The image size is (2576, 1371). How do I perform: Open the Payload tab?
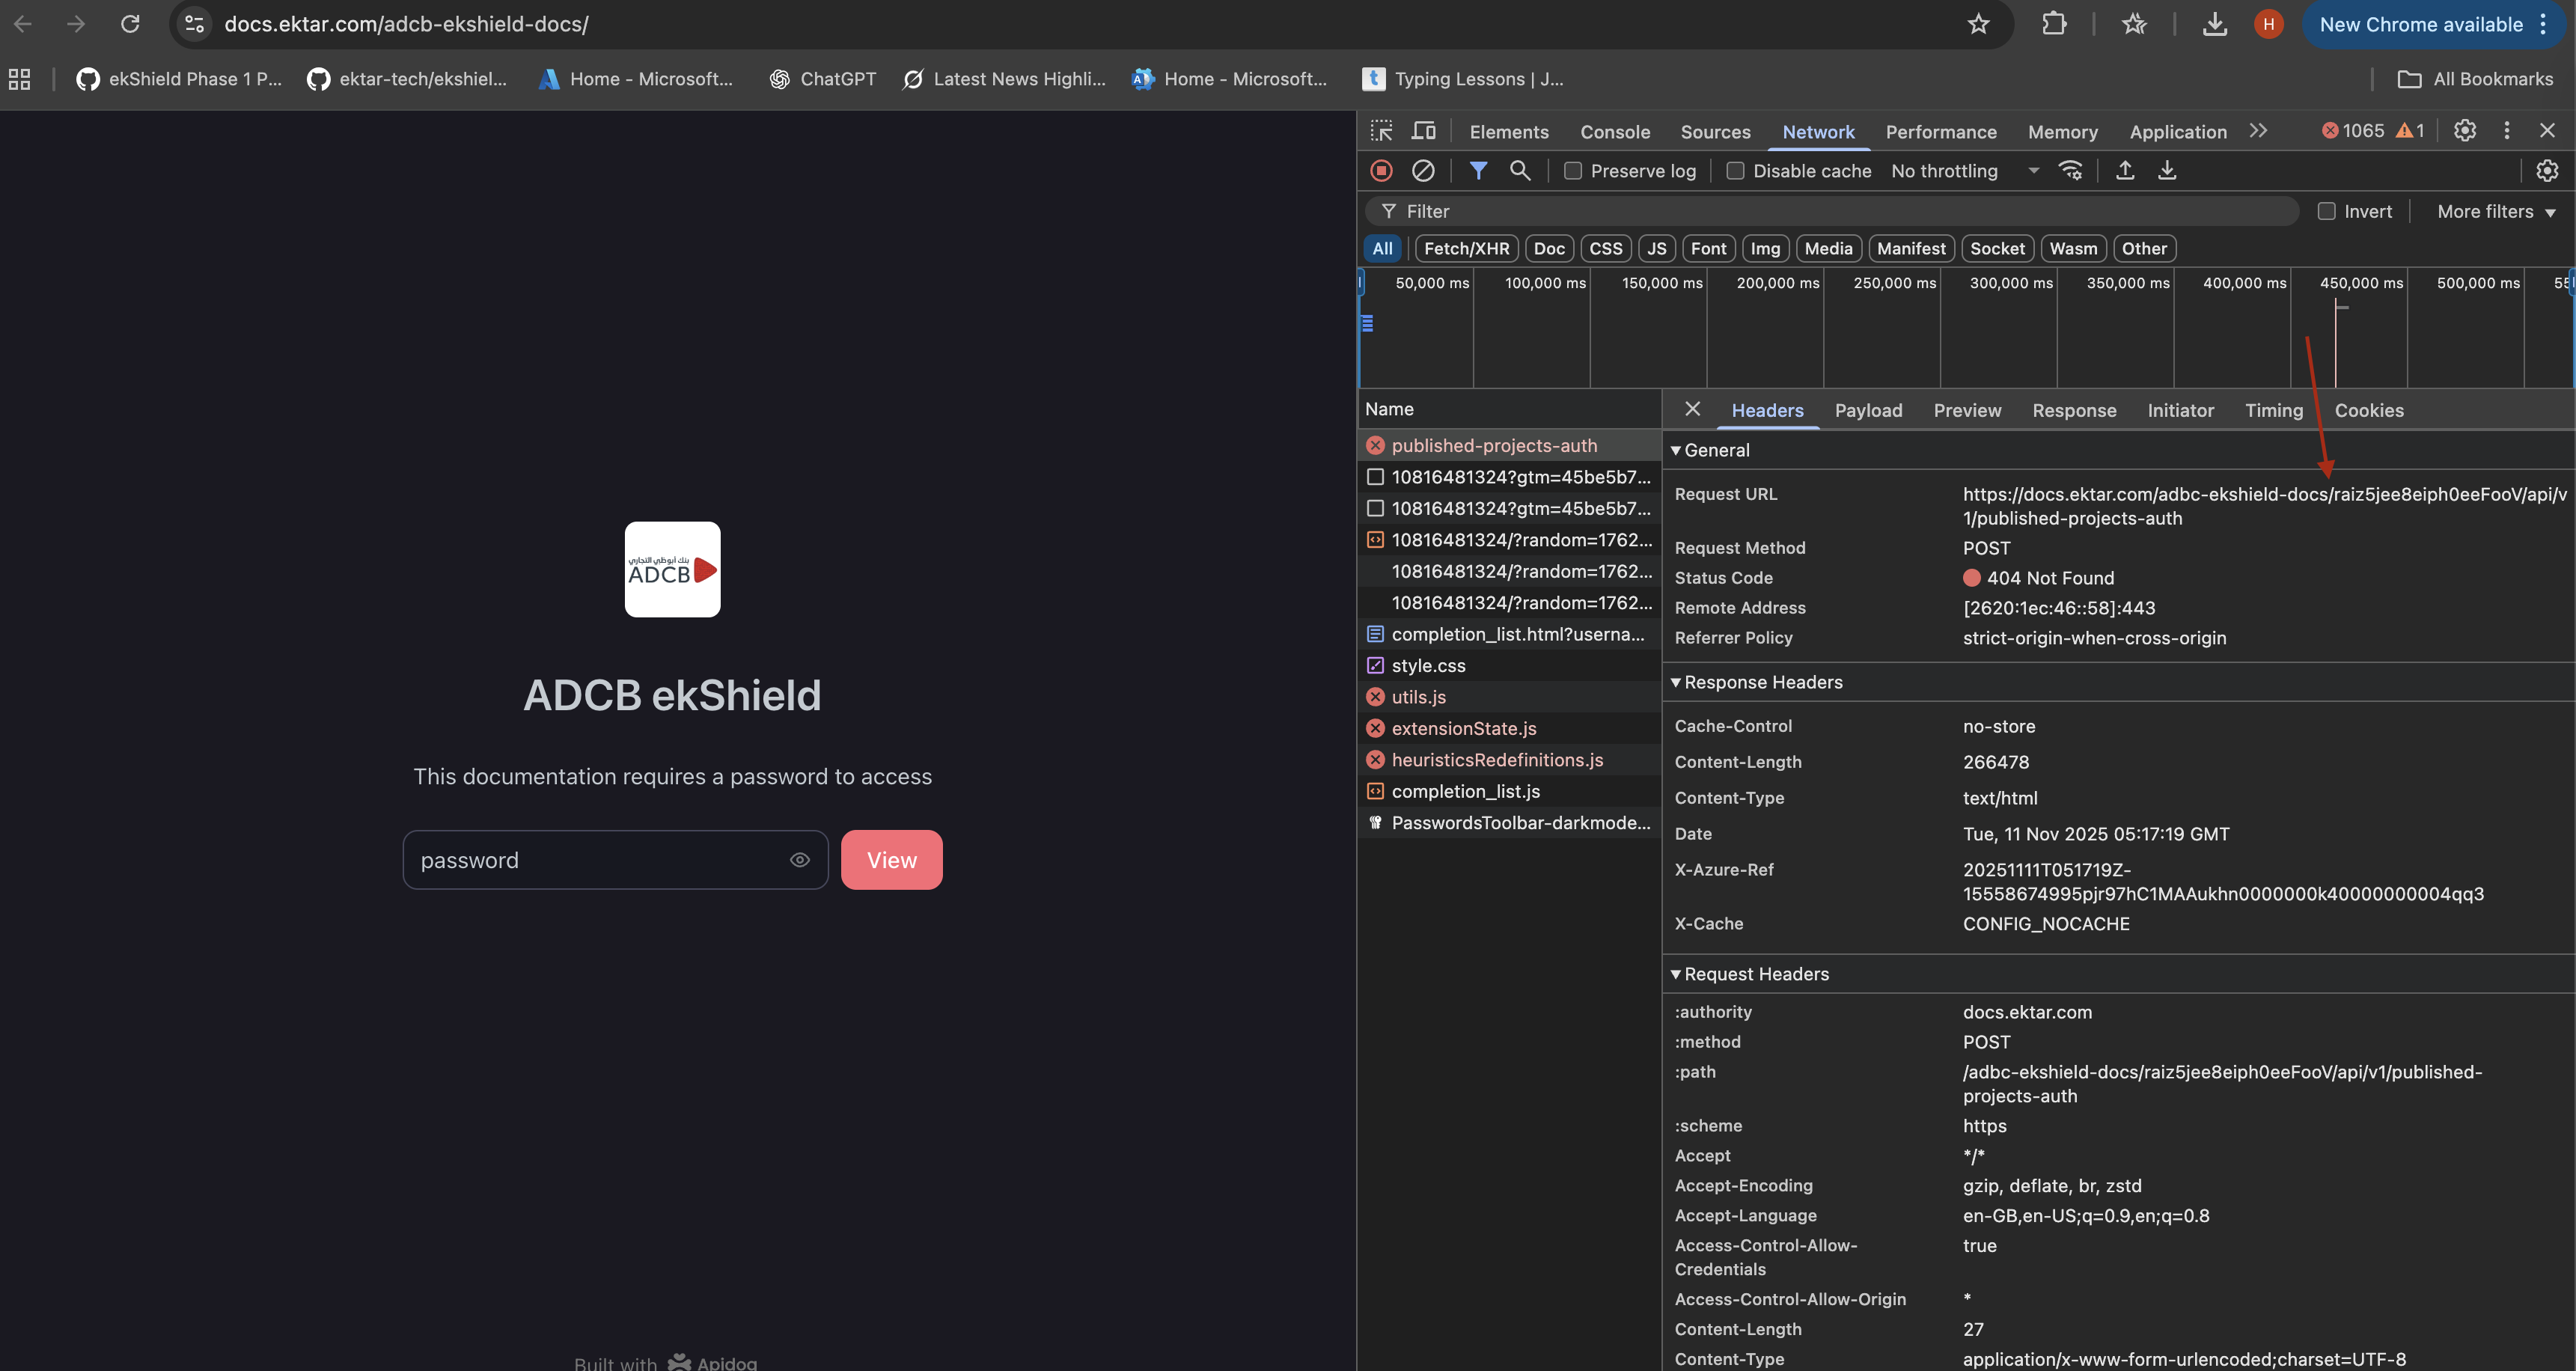tap(1867, 410)
